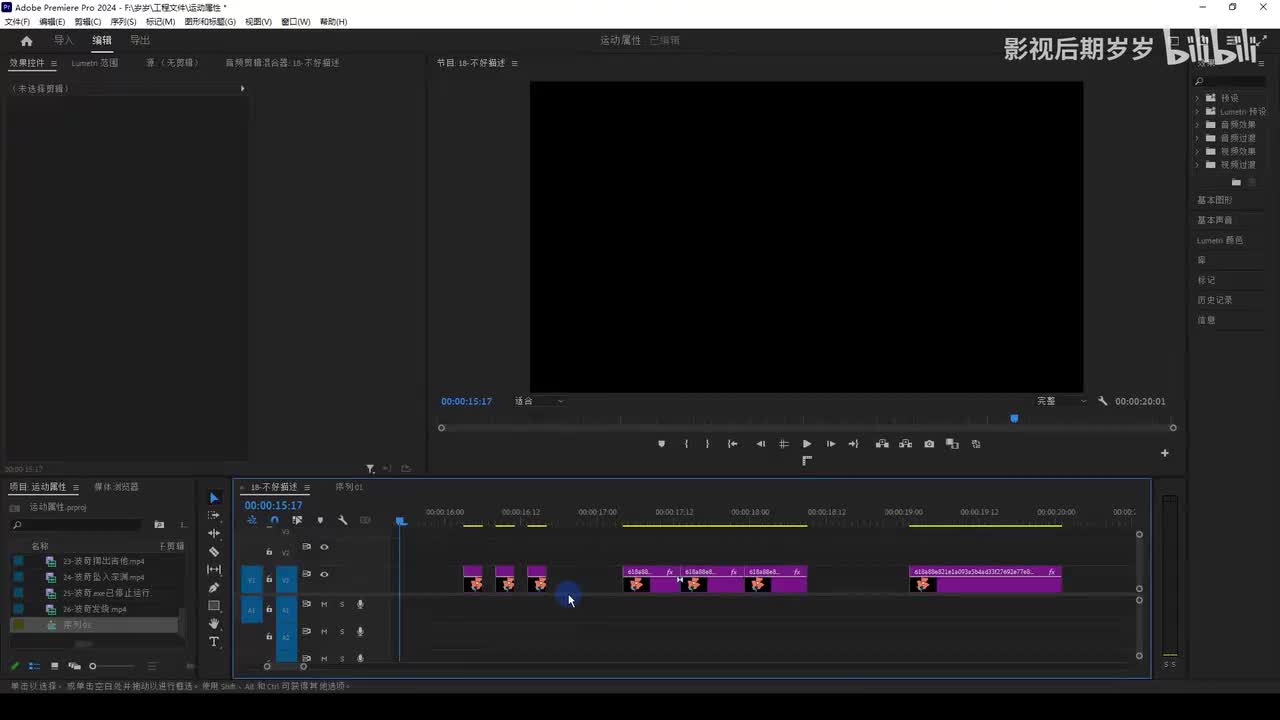Toggle lock on track V1
Screen dimensions: 1280x720
point(269,579)
